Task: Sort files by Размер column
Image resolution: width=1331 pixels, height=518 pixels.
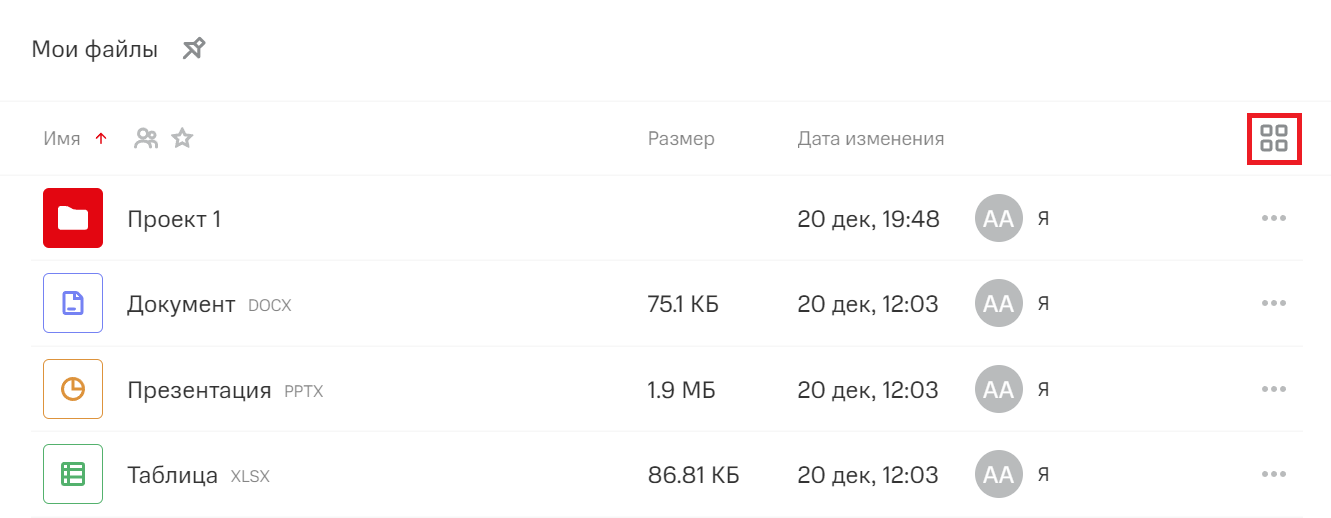Action: point(681,139)
